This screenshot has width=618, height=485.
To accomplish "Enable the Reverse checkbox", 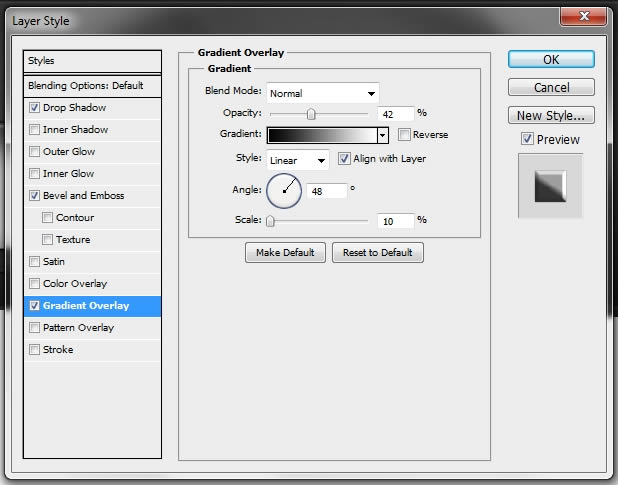I will [x=404, y=134].
